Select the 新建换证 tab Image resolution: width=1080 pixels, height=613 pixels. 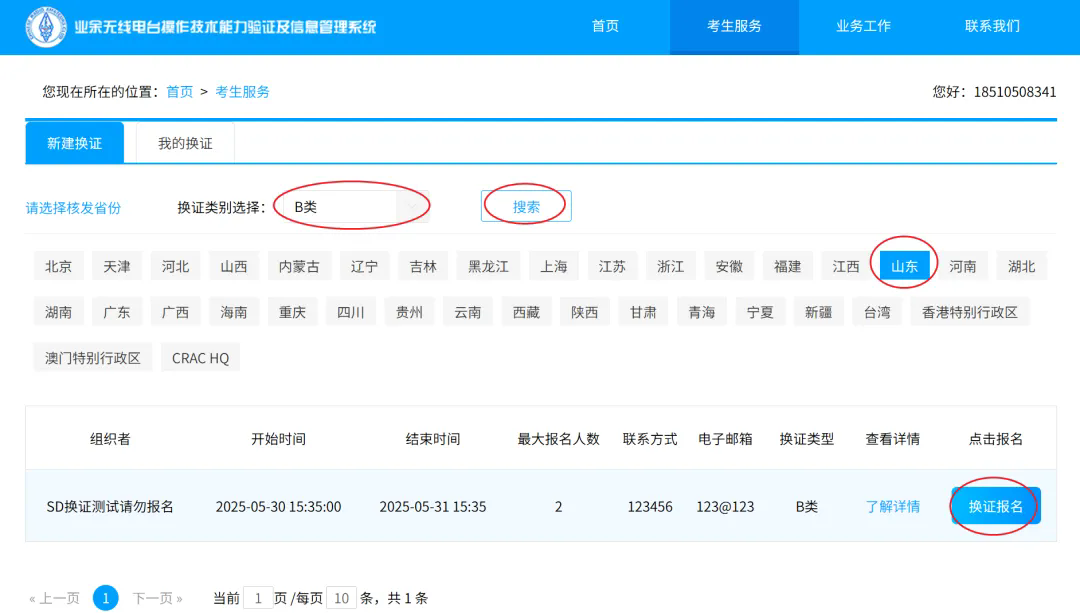pyautogui.click(x=74, y=143)
